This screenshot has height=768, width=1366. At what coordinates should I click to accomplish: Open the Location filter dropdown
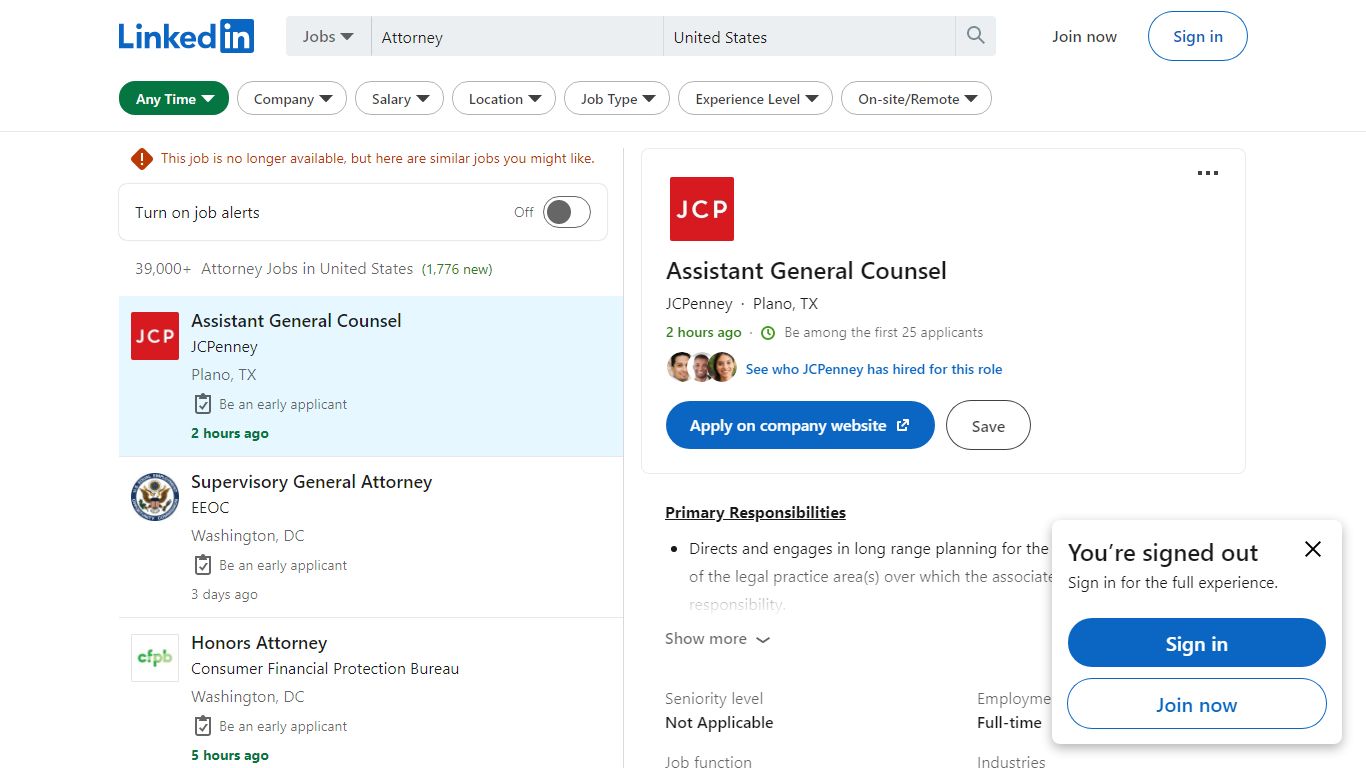pos(504,99)
